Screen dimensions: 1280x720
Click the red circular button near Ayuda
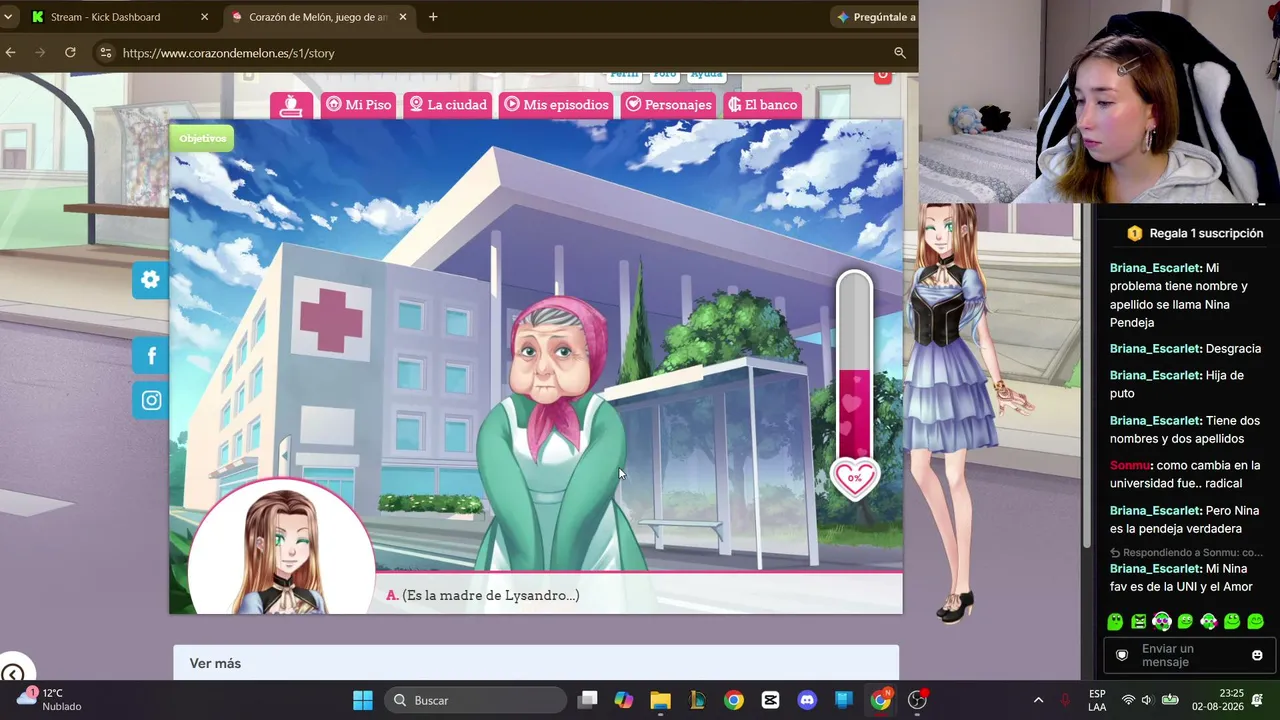tap(882, 75)
